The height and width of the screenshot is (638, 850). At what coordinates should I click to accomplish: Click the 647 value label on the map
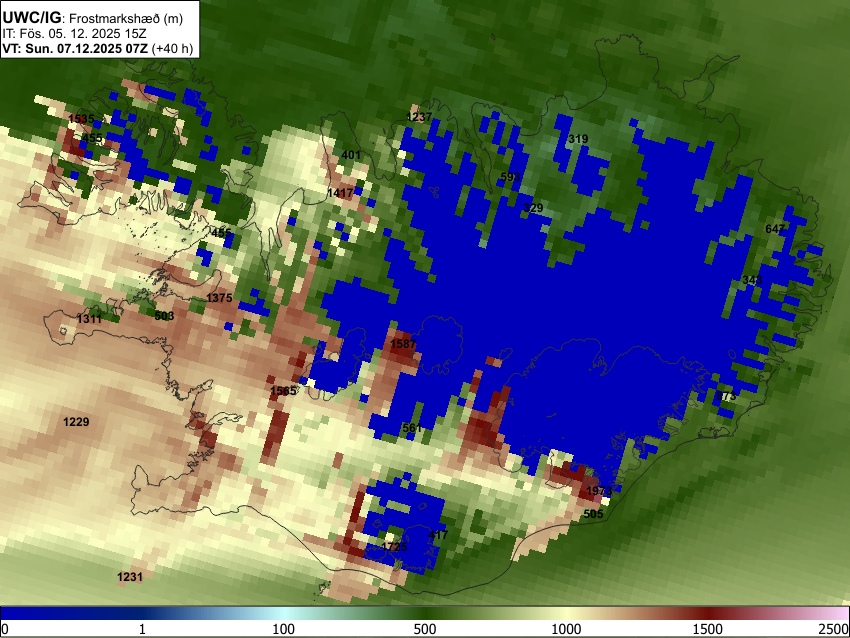[775, 229]
